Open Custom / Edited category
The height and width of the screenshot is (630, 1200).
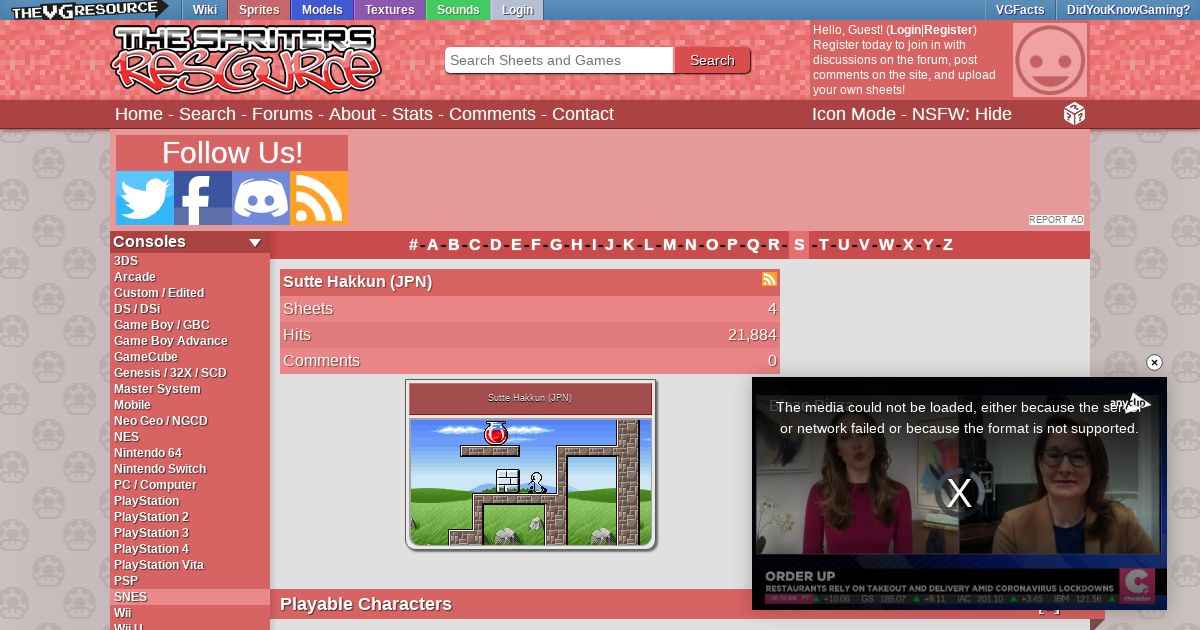pyautogui.click(x=190, y=293)
